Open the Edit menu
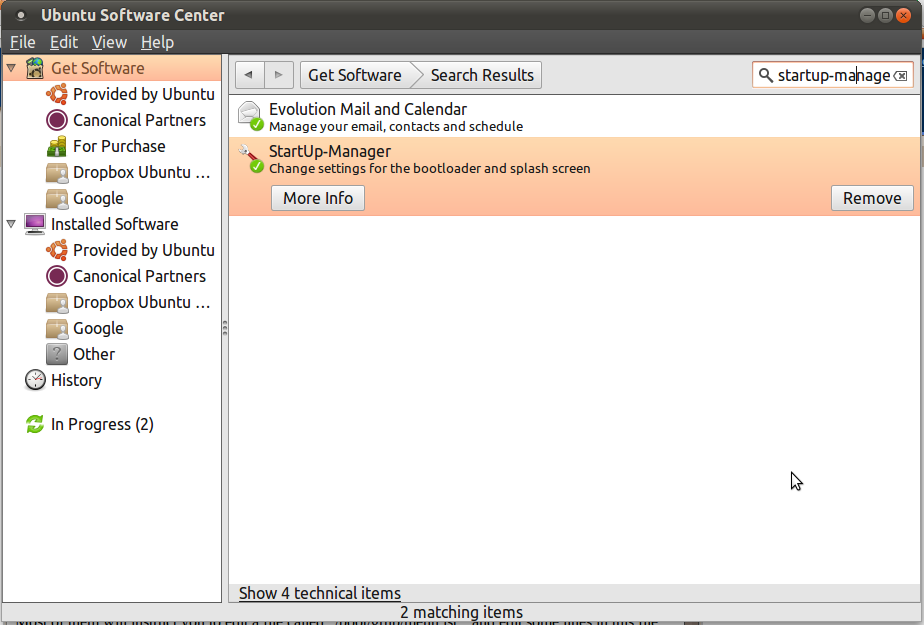Screen dimensions: 924x625 (64, 42)
